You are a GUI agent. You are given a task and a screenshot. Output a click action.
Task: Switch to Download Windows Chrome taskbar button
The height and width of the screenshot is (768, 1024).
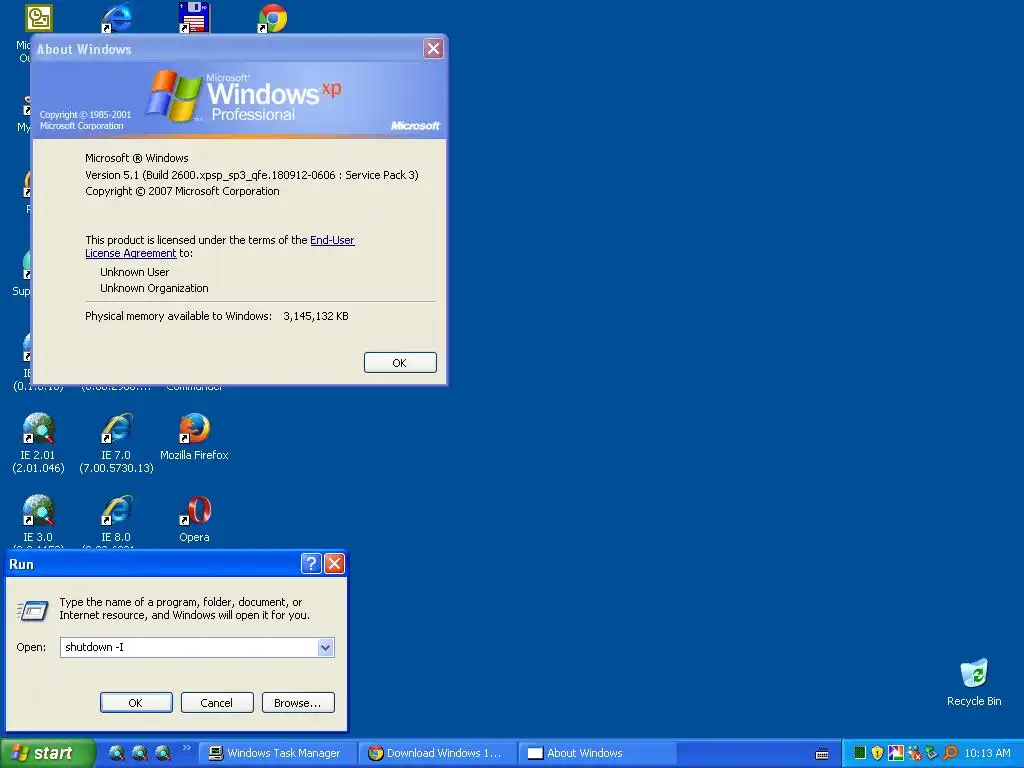click(438, 753)
